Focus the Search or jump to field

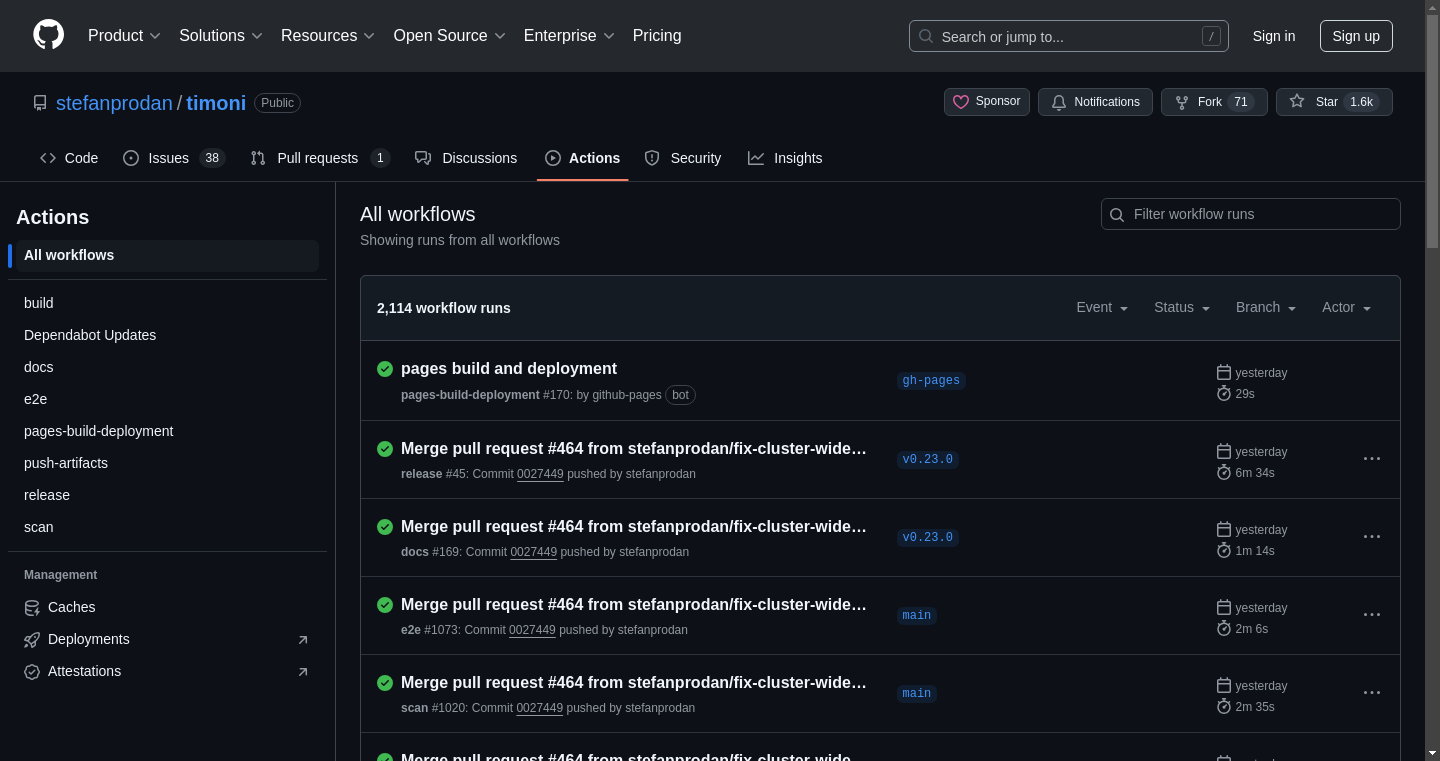point(1068,36)
